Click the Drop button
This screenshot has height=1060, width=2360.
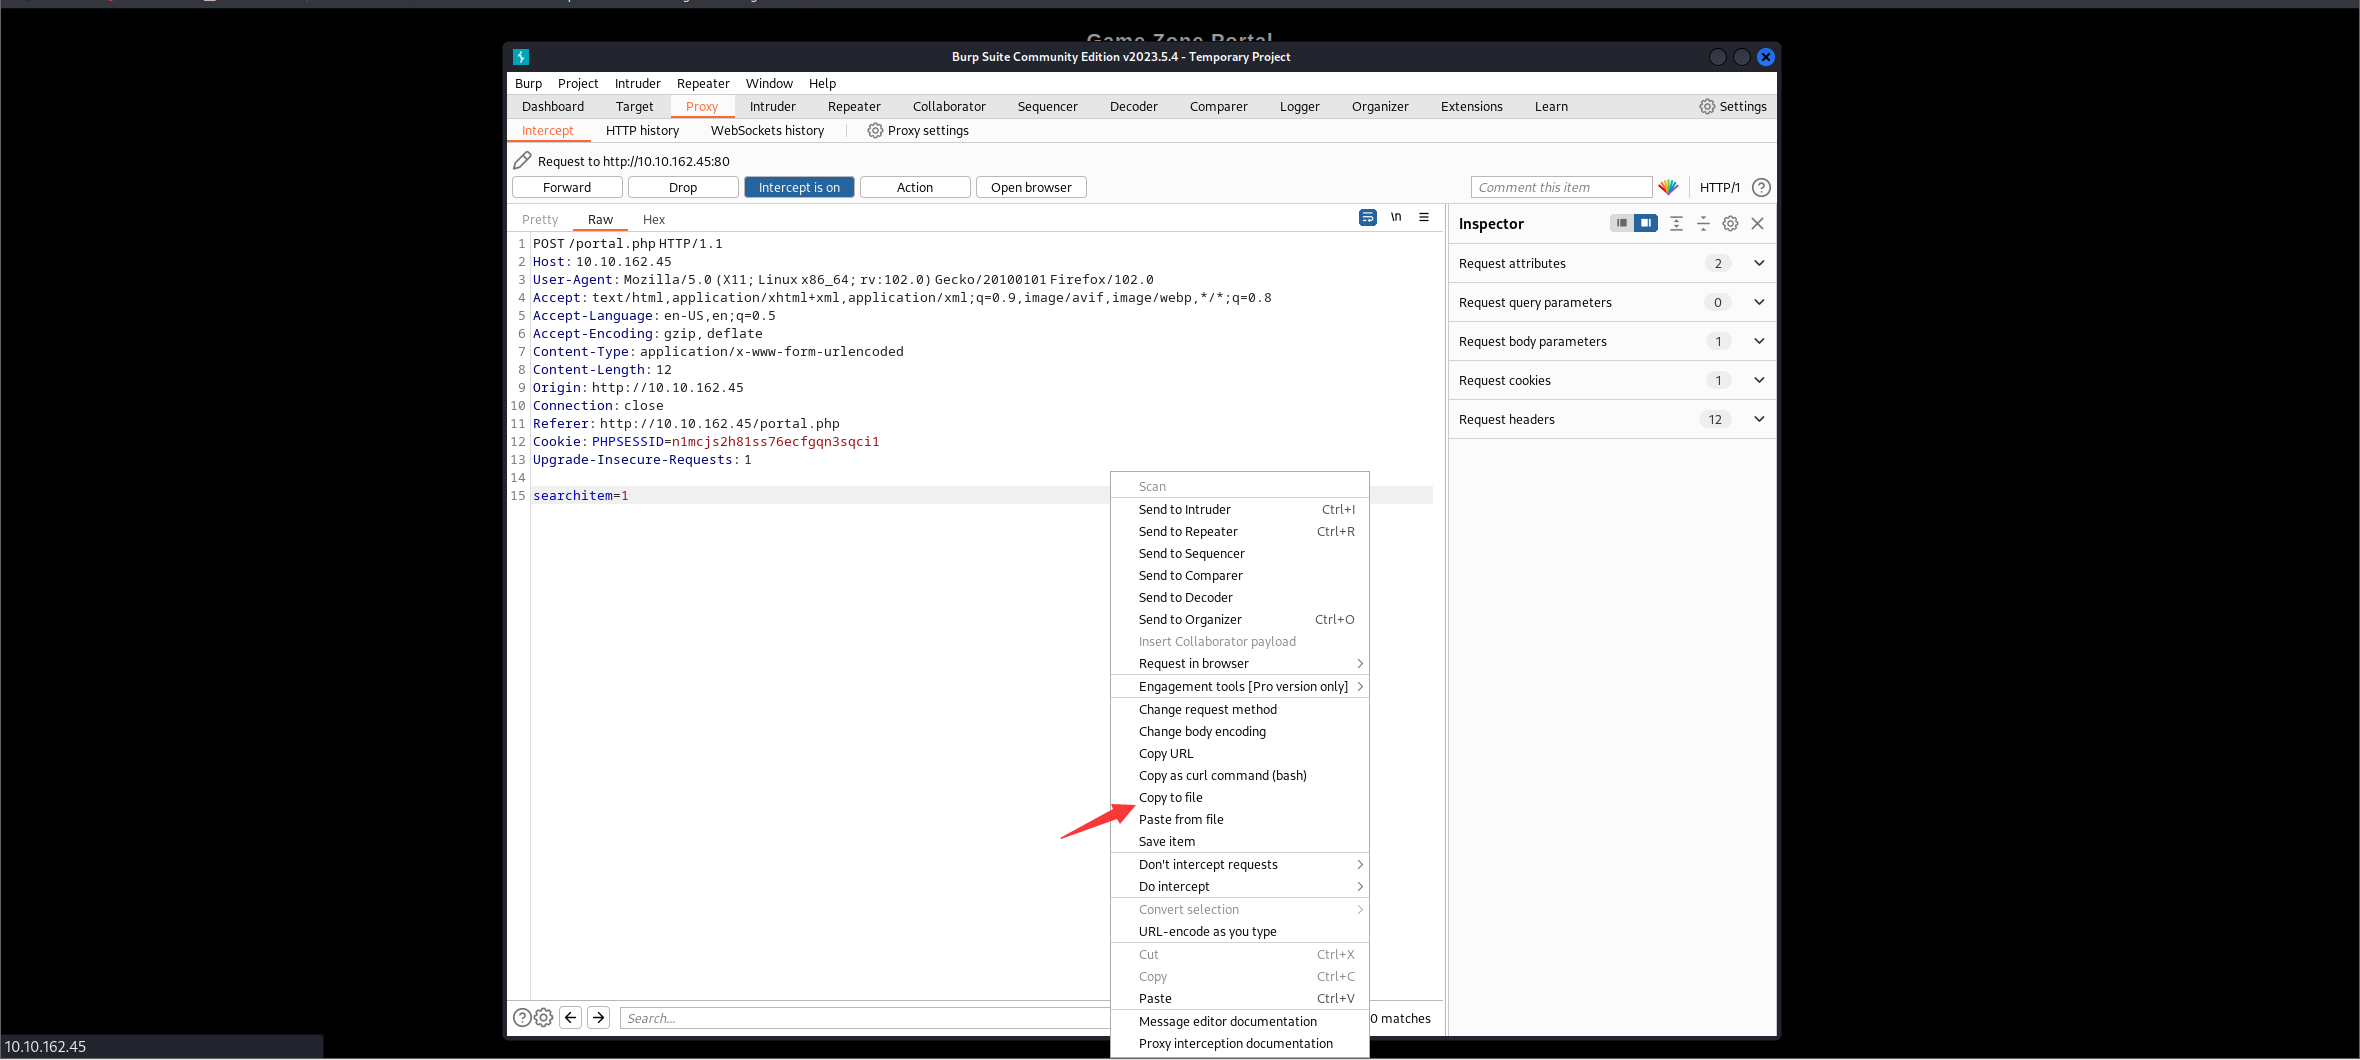pos(683,188)
